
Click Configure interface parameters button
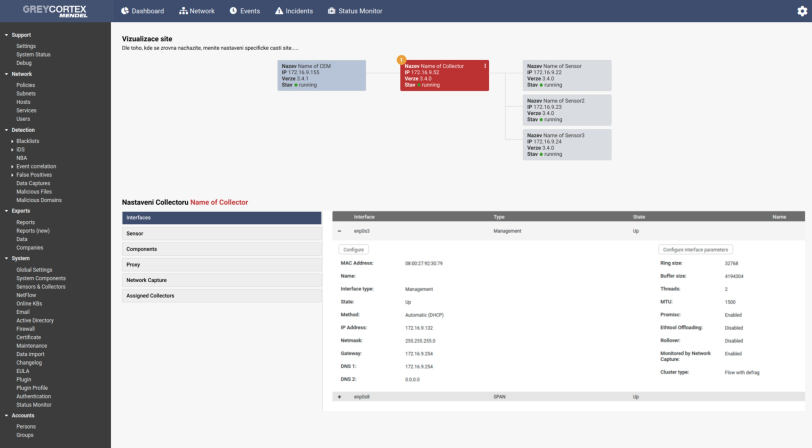[695, 250]
